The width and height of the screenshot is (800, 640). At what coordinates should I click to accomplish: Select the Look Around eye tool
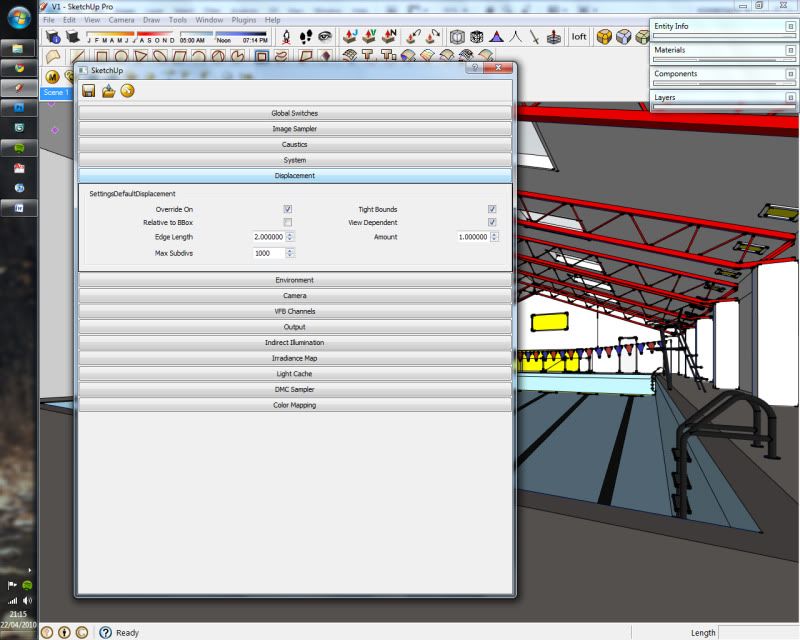[x=324, y=36]
